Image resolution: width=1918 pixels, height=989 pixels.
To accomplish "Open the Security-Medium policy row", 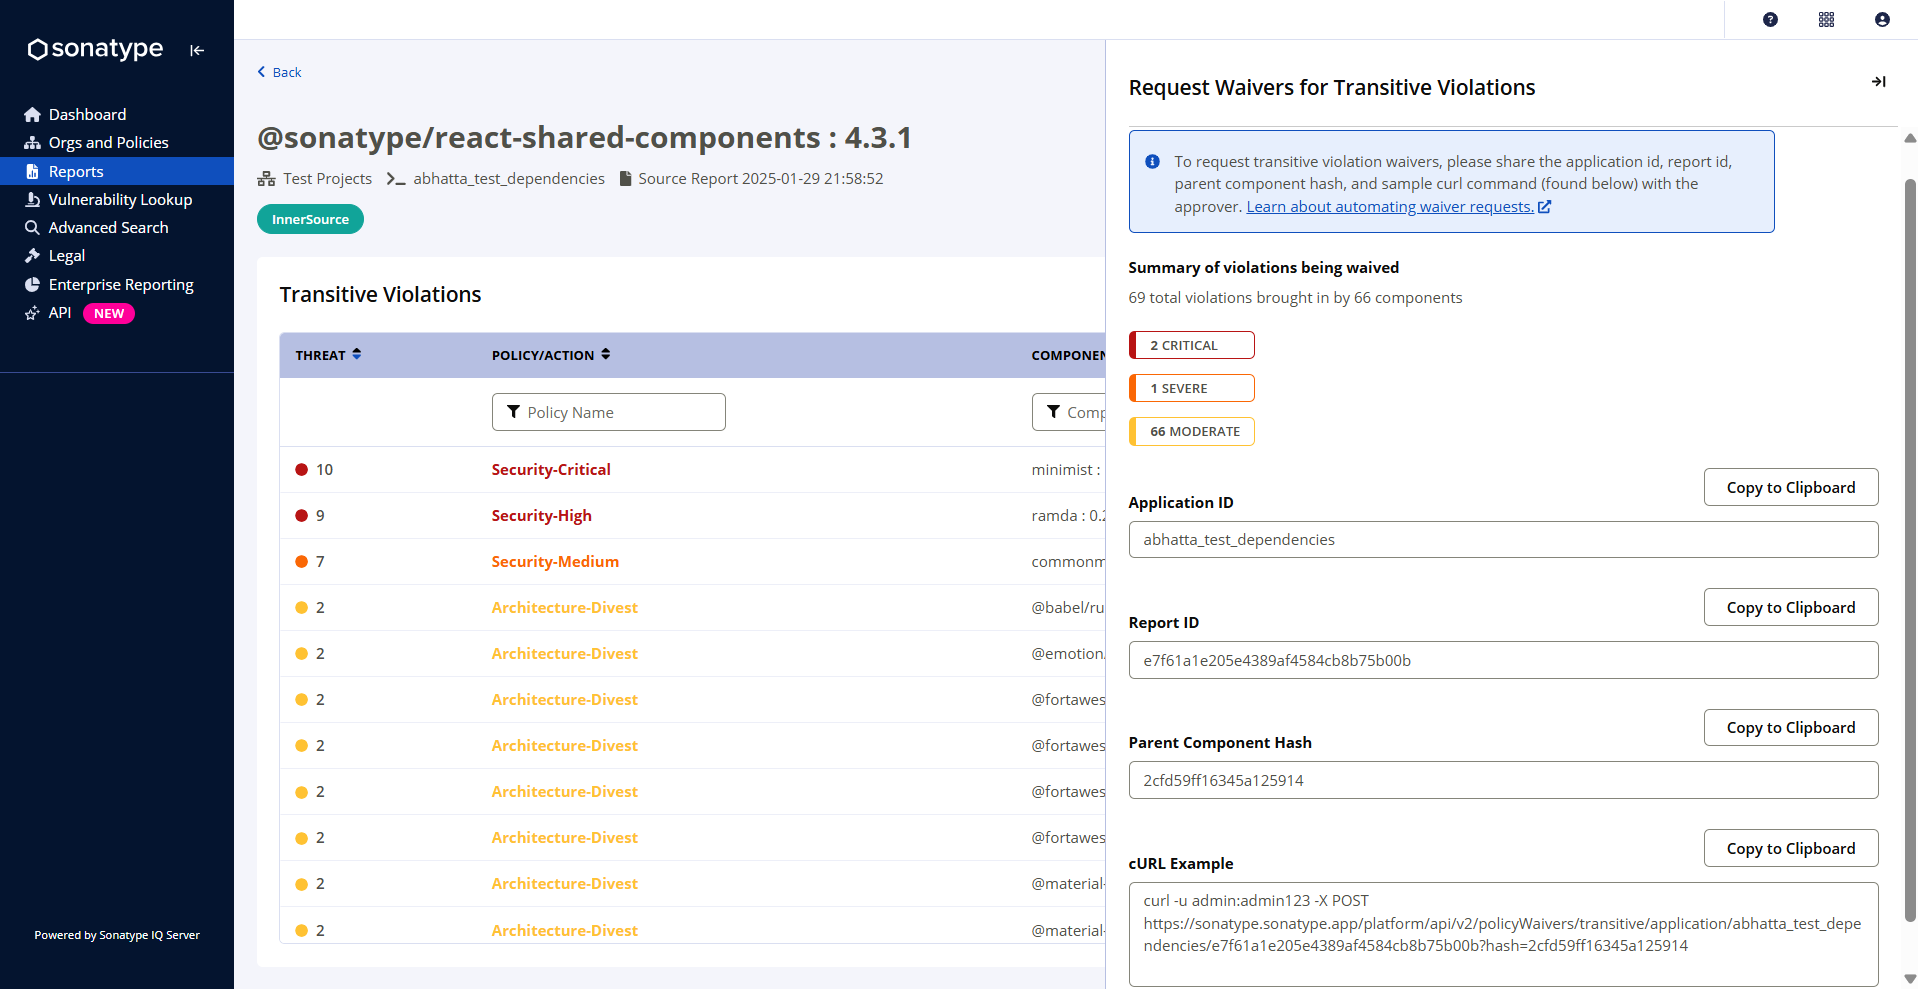I will click(692, 562).
